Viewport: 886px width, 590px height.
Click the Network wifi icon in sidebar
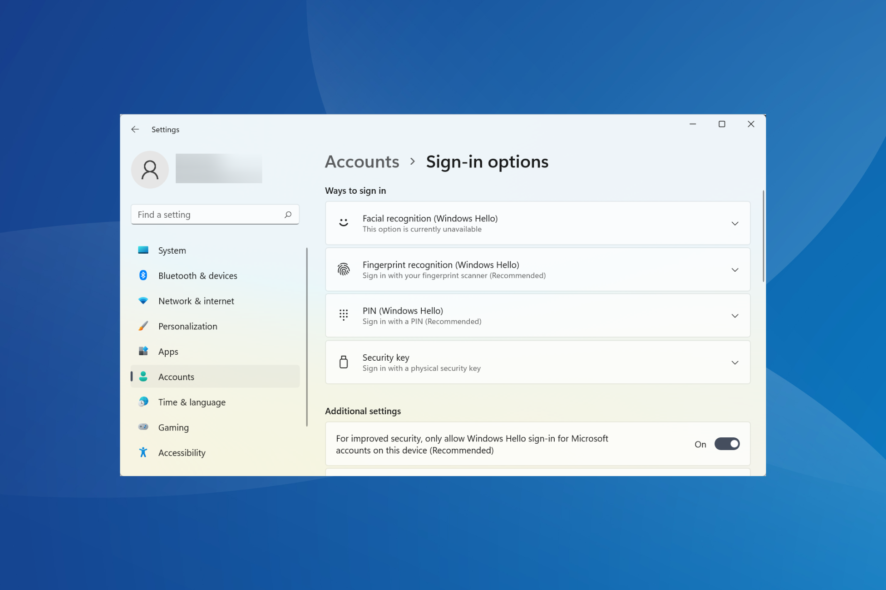[x=144, y=301]
